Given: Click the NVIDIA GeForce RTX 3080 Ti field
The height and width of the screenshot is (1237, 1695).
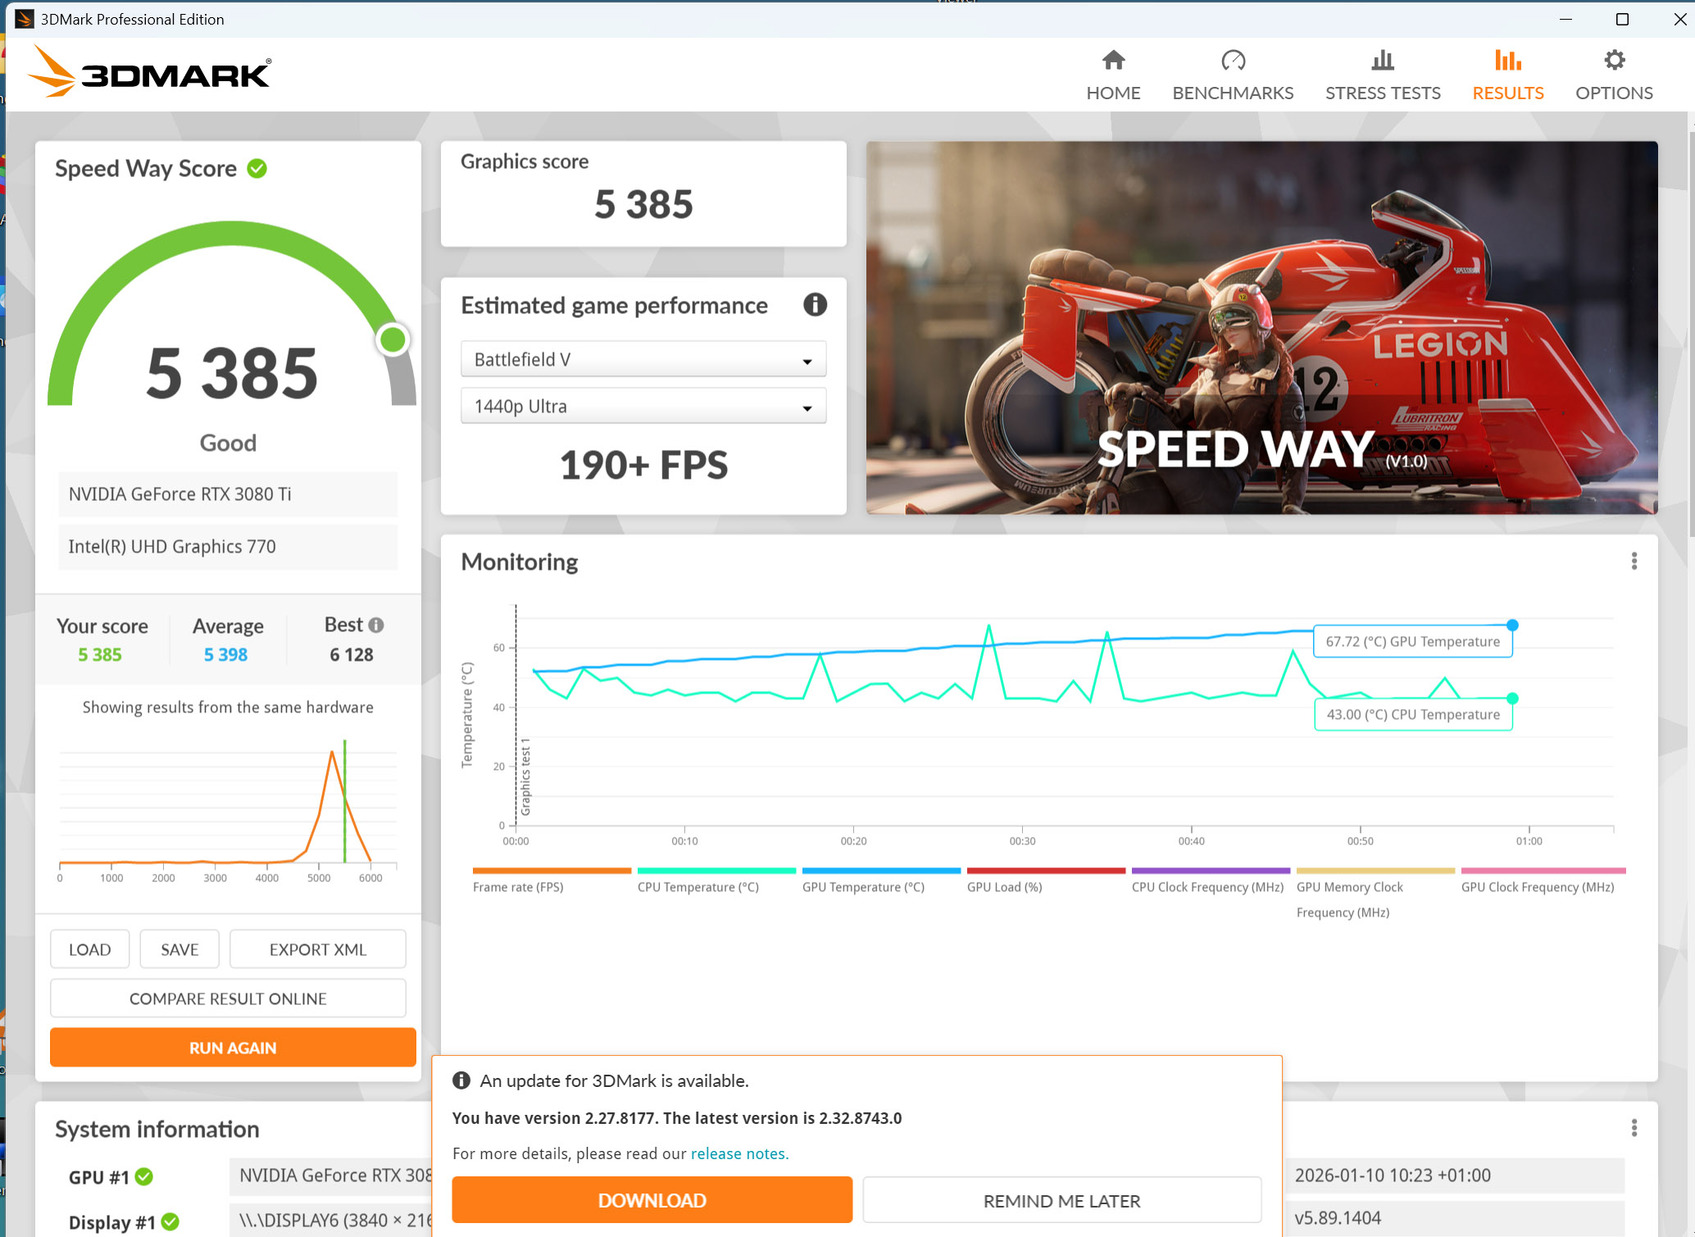Looking at the screenshot, I should point(228,494).
